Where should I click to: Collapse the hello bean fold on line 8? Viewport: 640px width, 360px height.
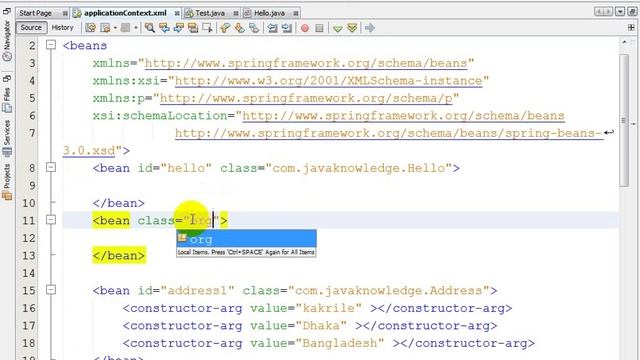(51, 167)
